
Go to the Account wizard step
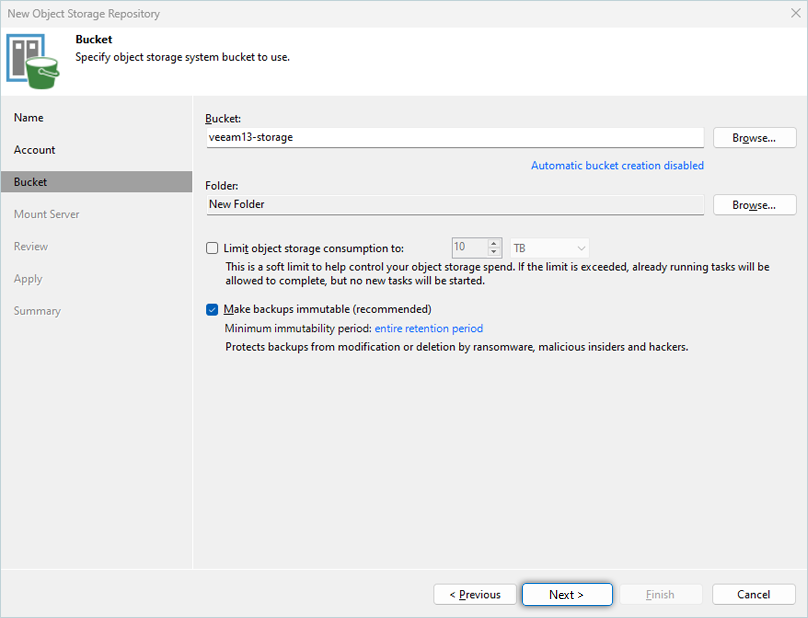pos(35,150)
